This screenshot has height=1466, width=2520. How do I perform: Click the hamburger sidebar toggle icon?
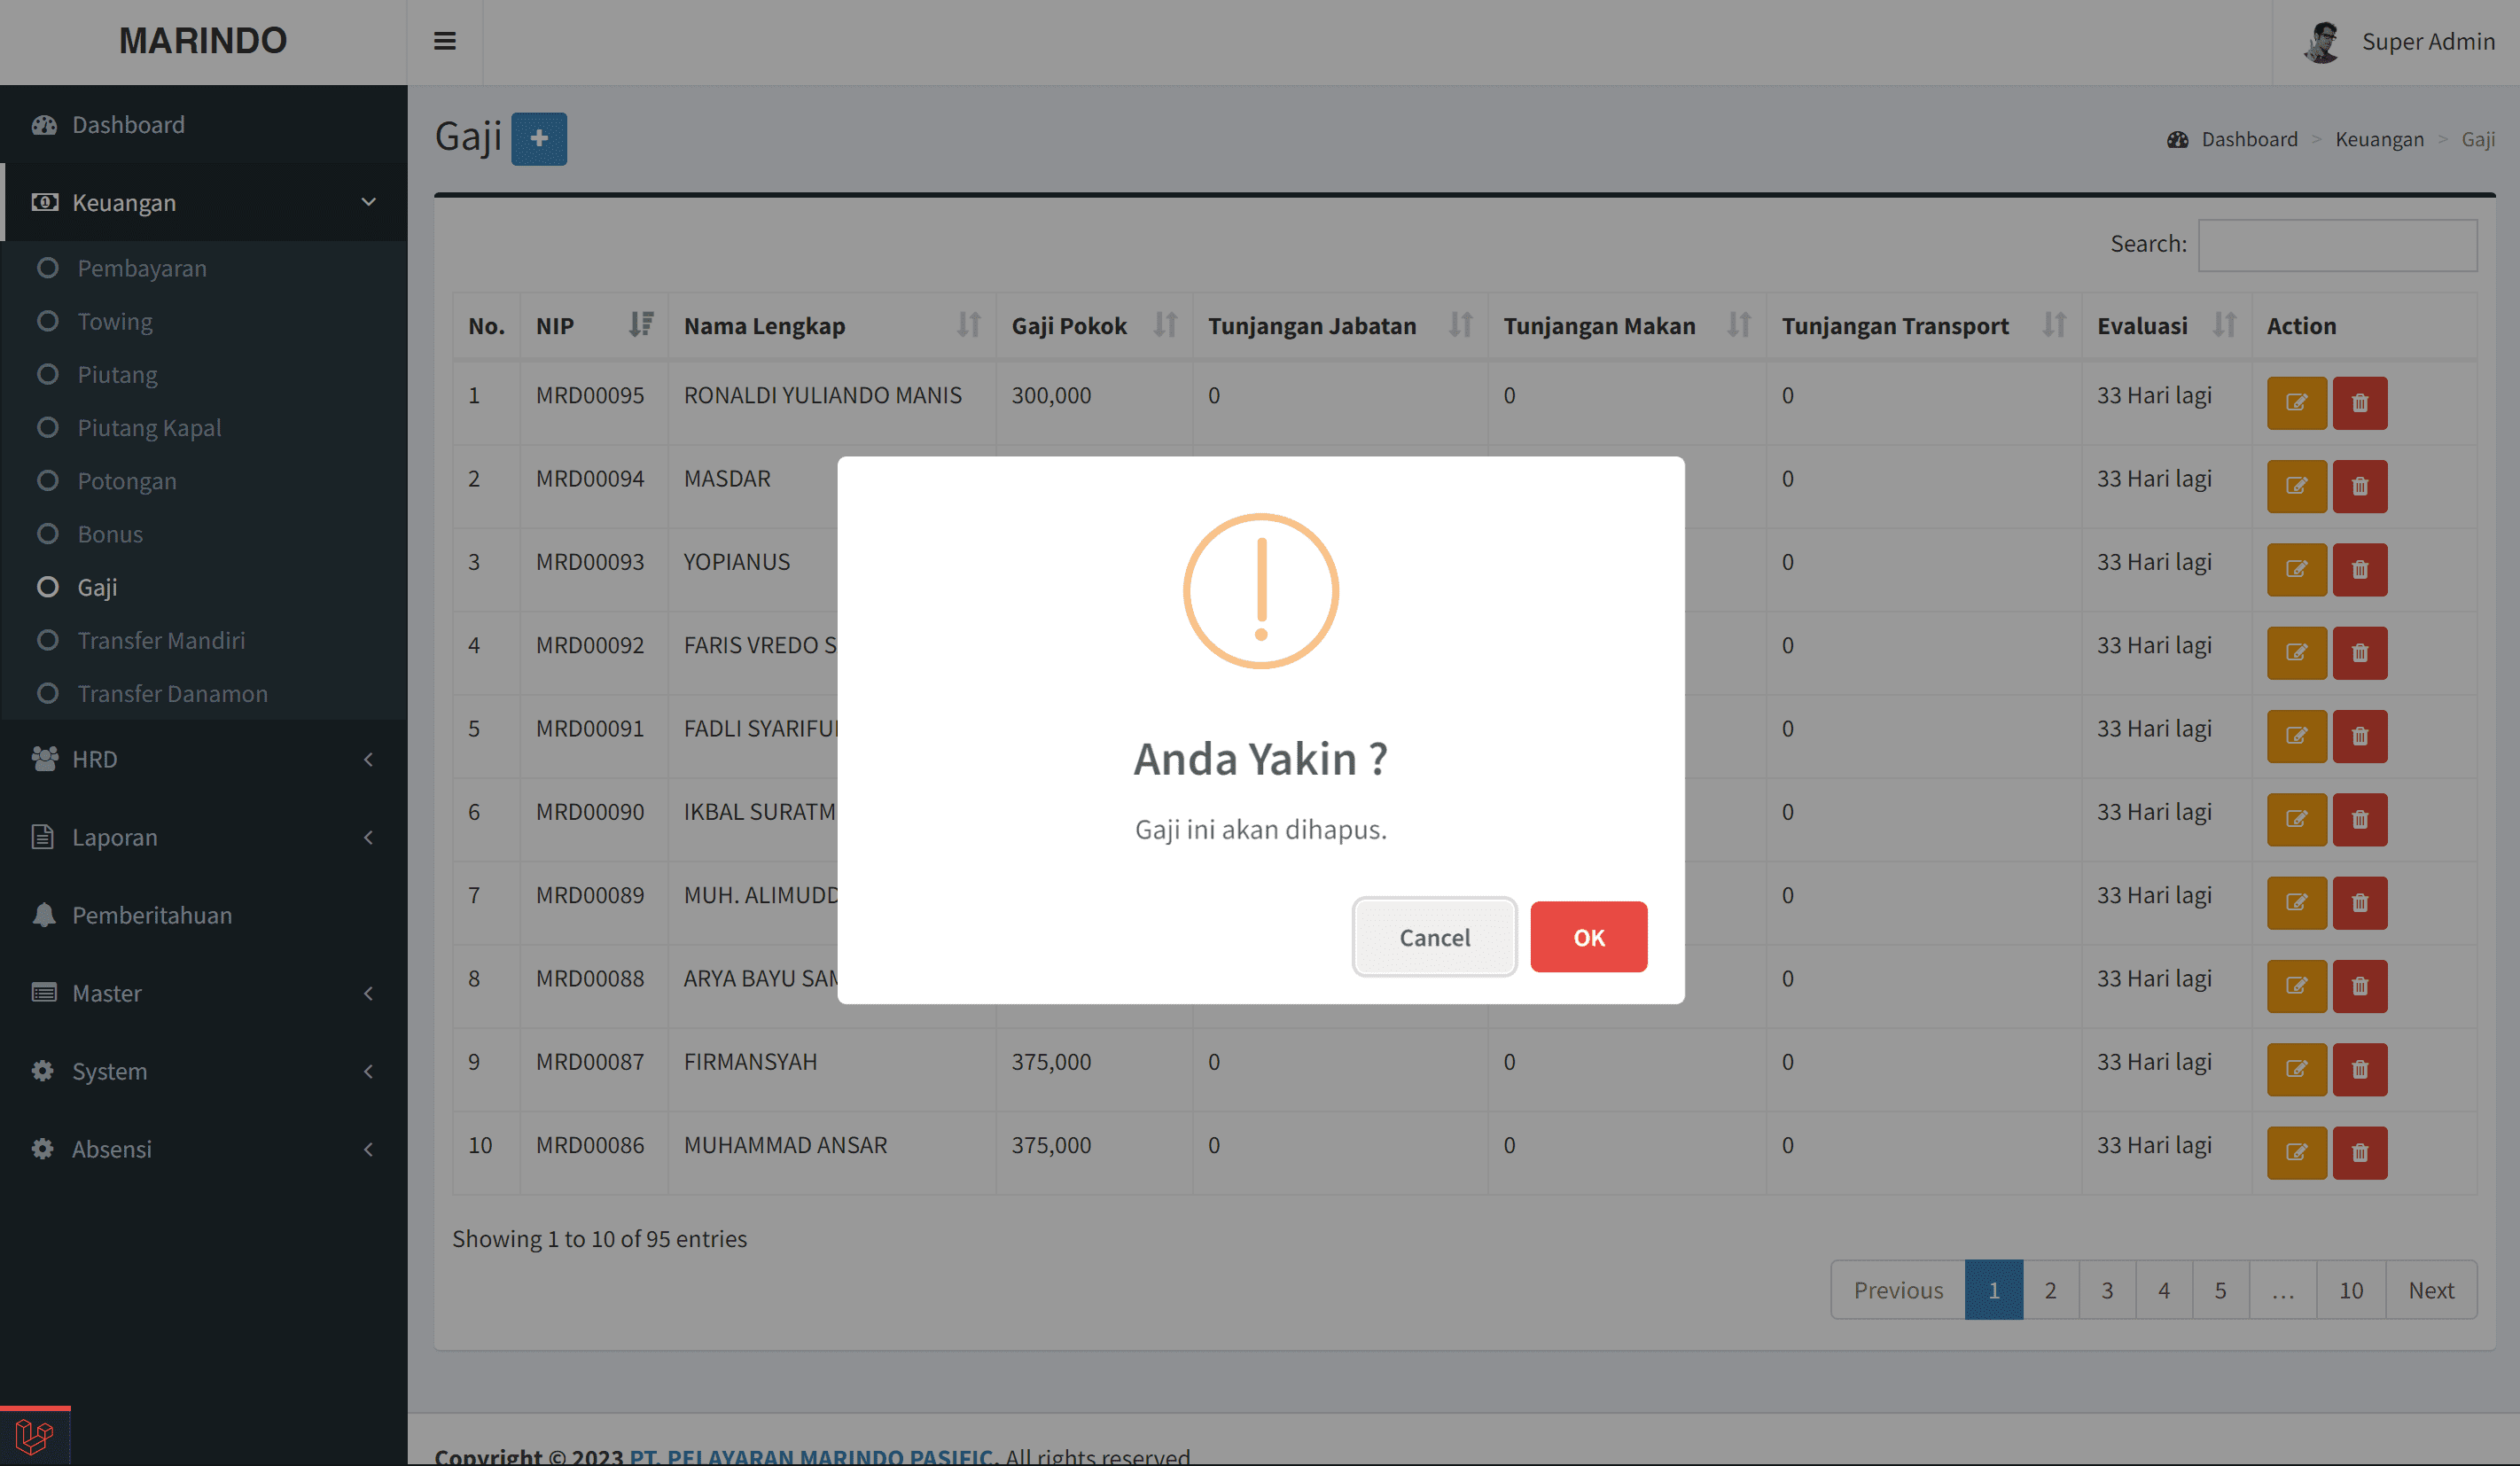pos(444,41)
